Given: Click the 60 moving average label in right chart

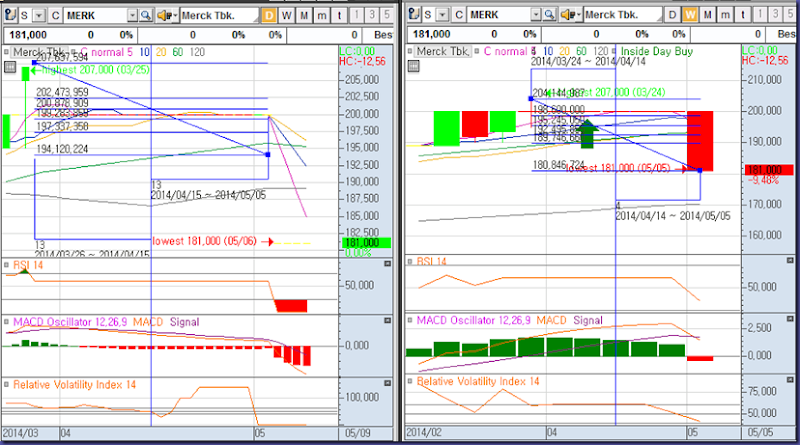Looking at the screenshot, I should point(581,51).
